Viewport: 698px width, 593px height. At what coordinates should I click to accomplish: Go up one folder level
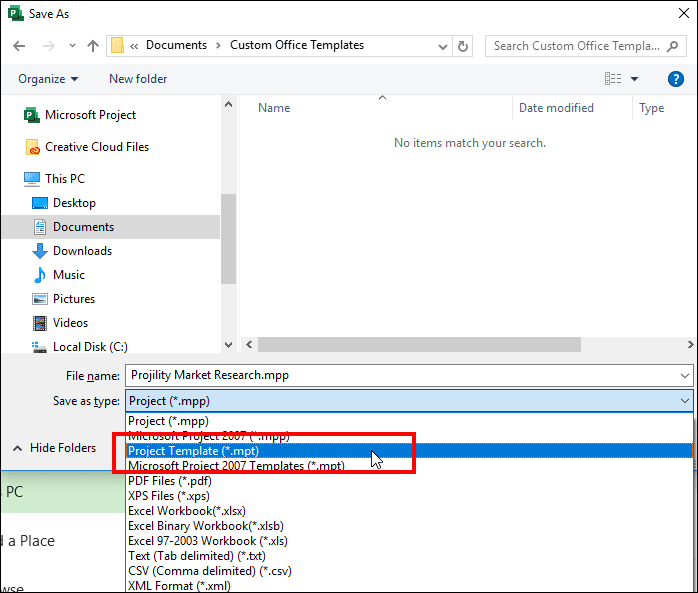point(93,46)
